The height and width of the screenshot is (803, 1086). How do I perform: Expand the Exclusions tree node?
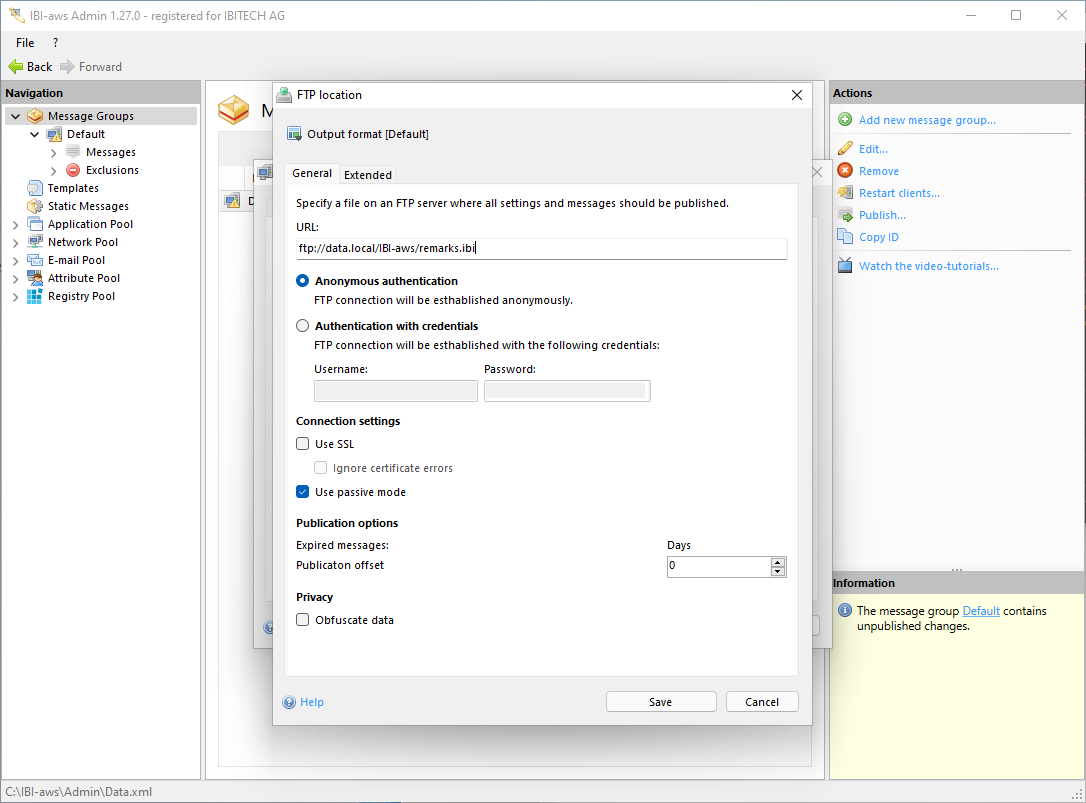tap(53, 171)
